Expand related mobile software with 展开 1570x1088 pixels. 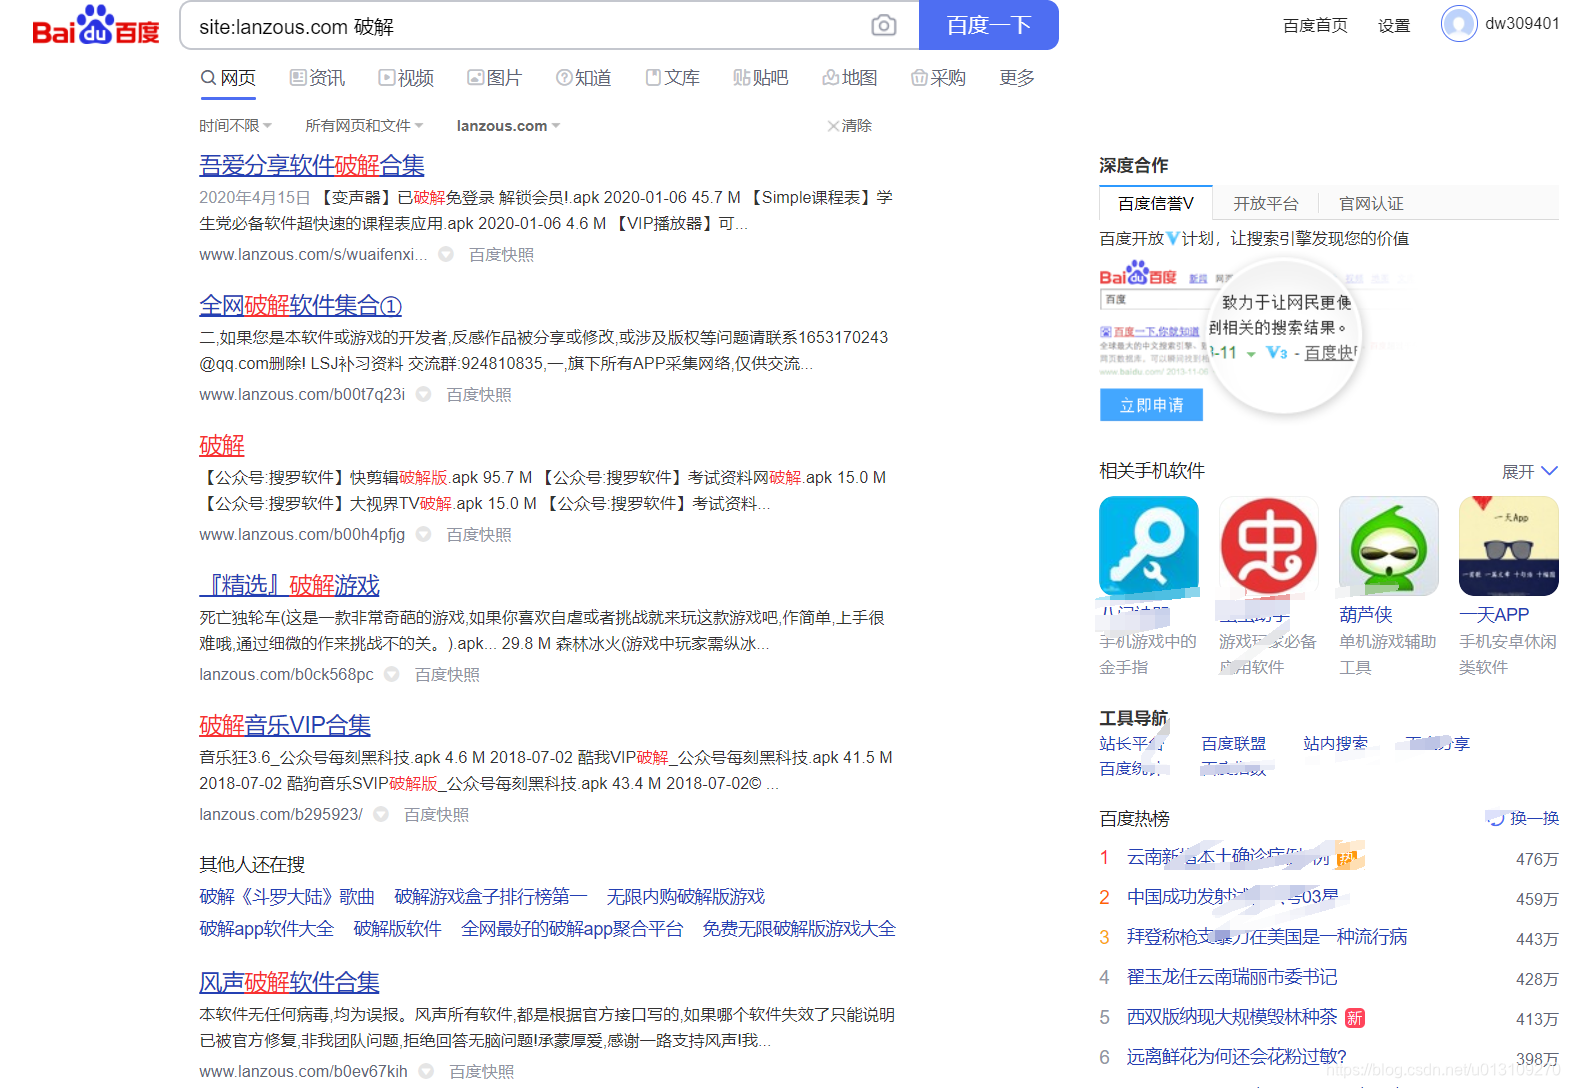[x=1530, y=471]
